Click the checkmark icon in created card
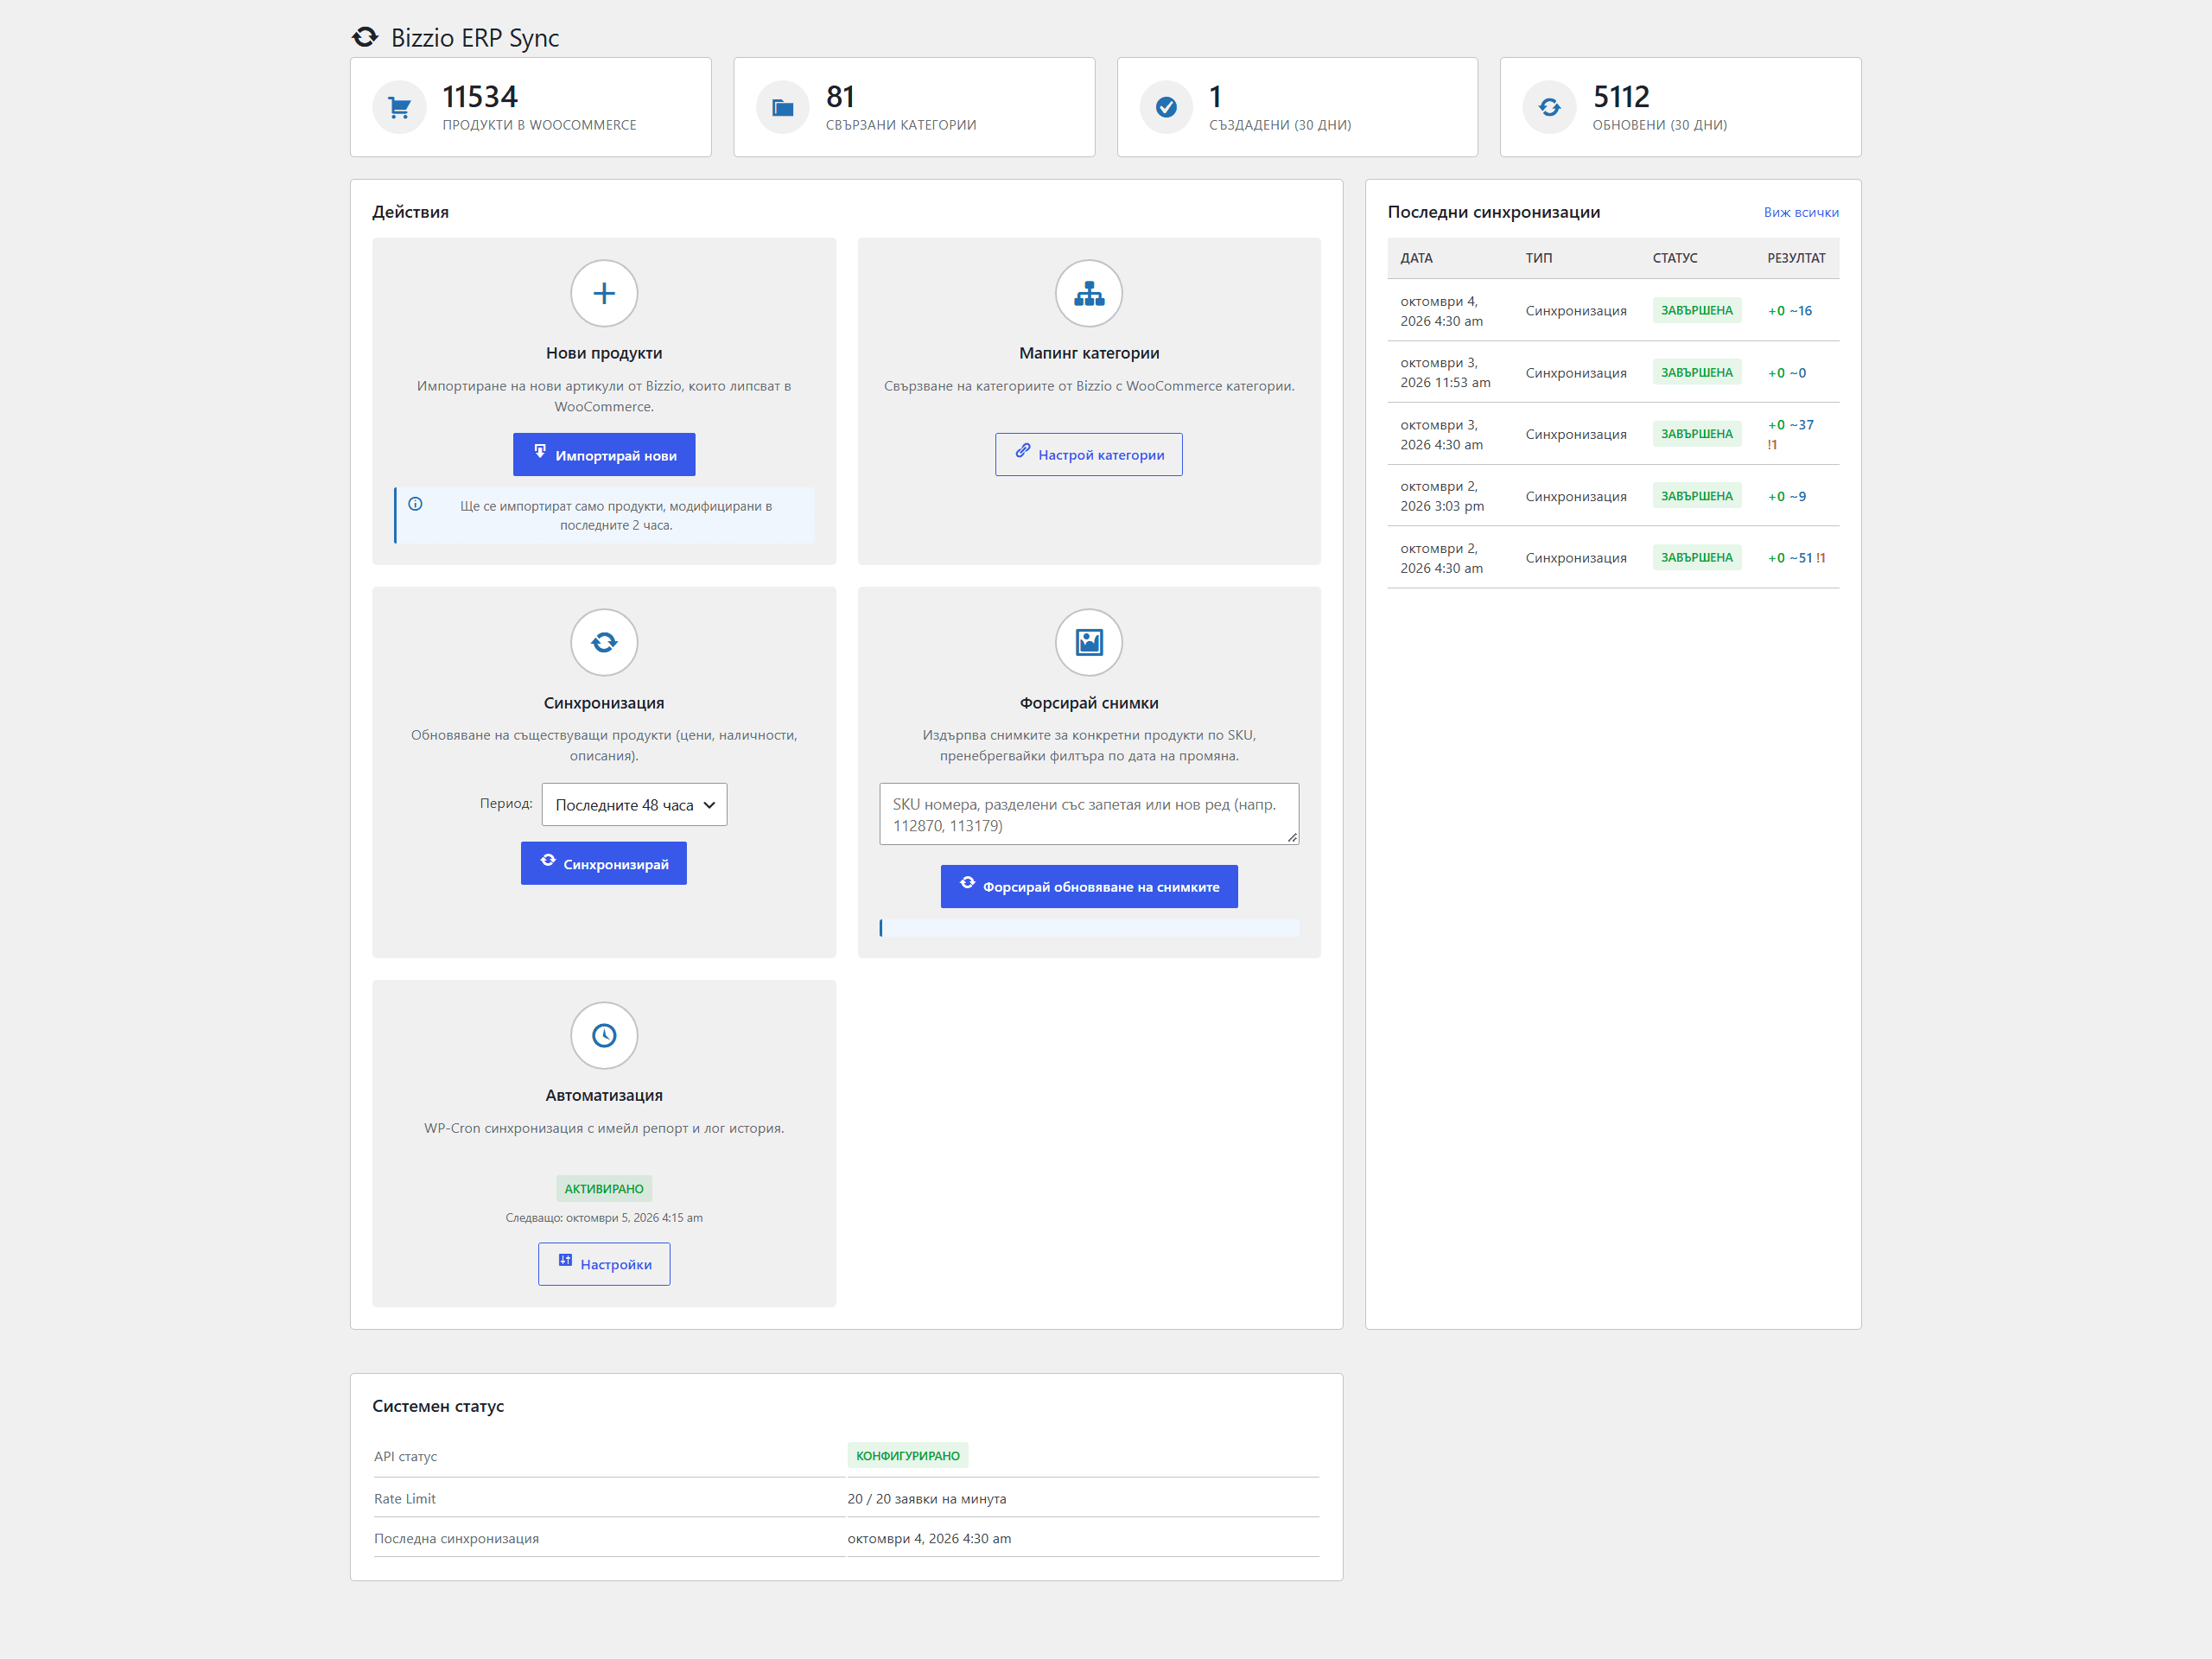This screenshot has width=2212, height=1659. coord(1166,107)
